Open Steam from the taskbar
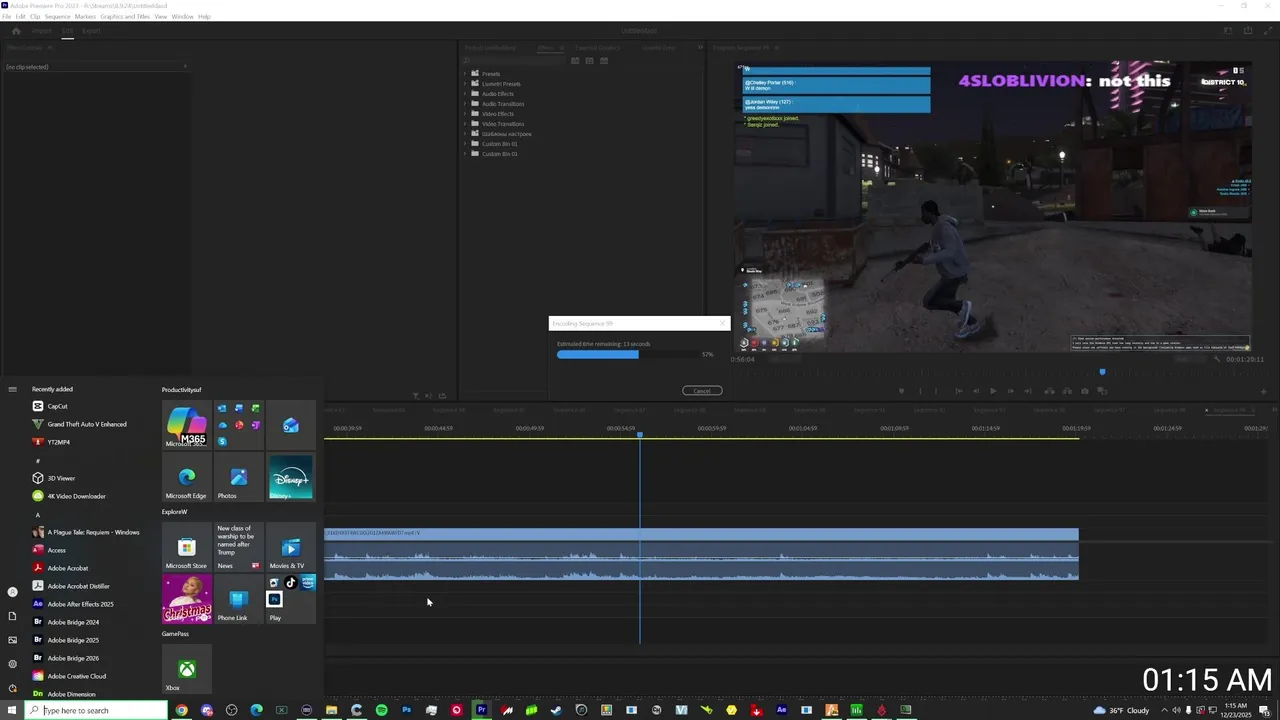This screenshot has width=1280, height=720. click(x=556, y=710)
